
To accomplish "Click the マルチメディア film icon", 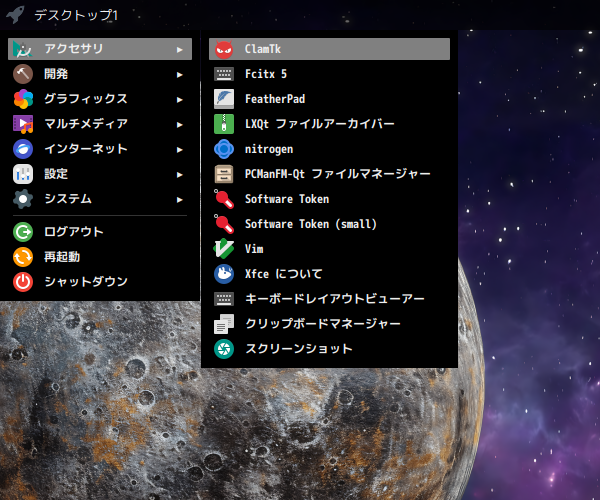I will click(23, 124).
